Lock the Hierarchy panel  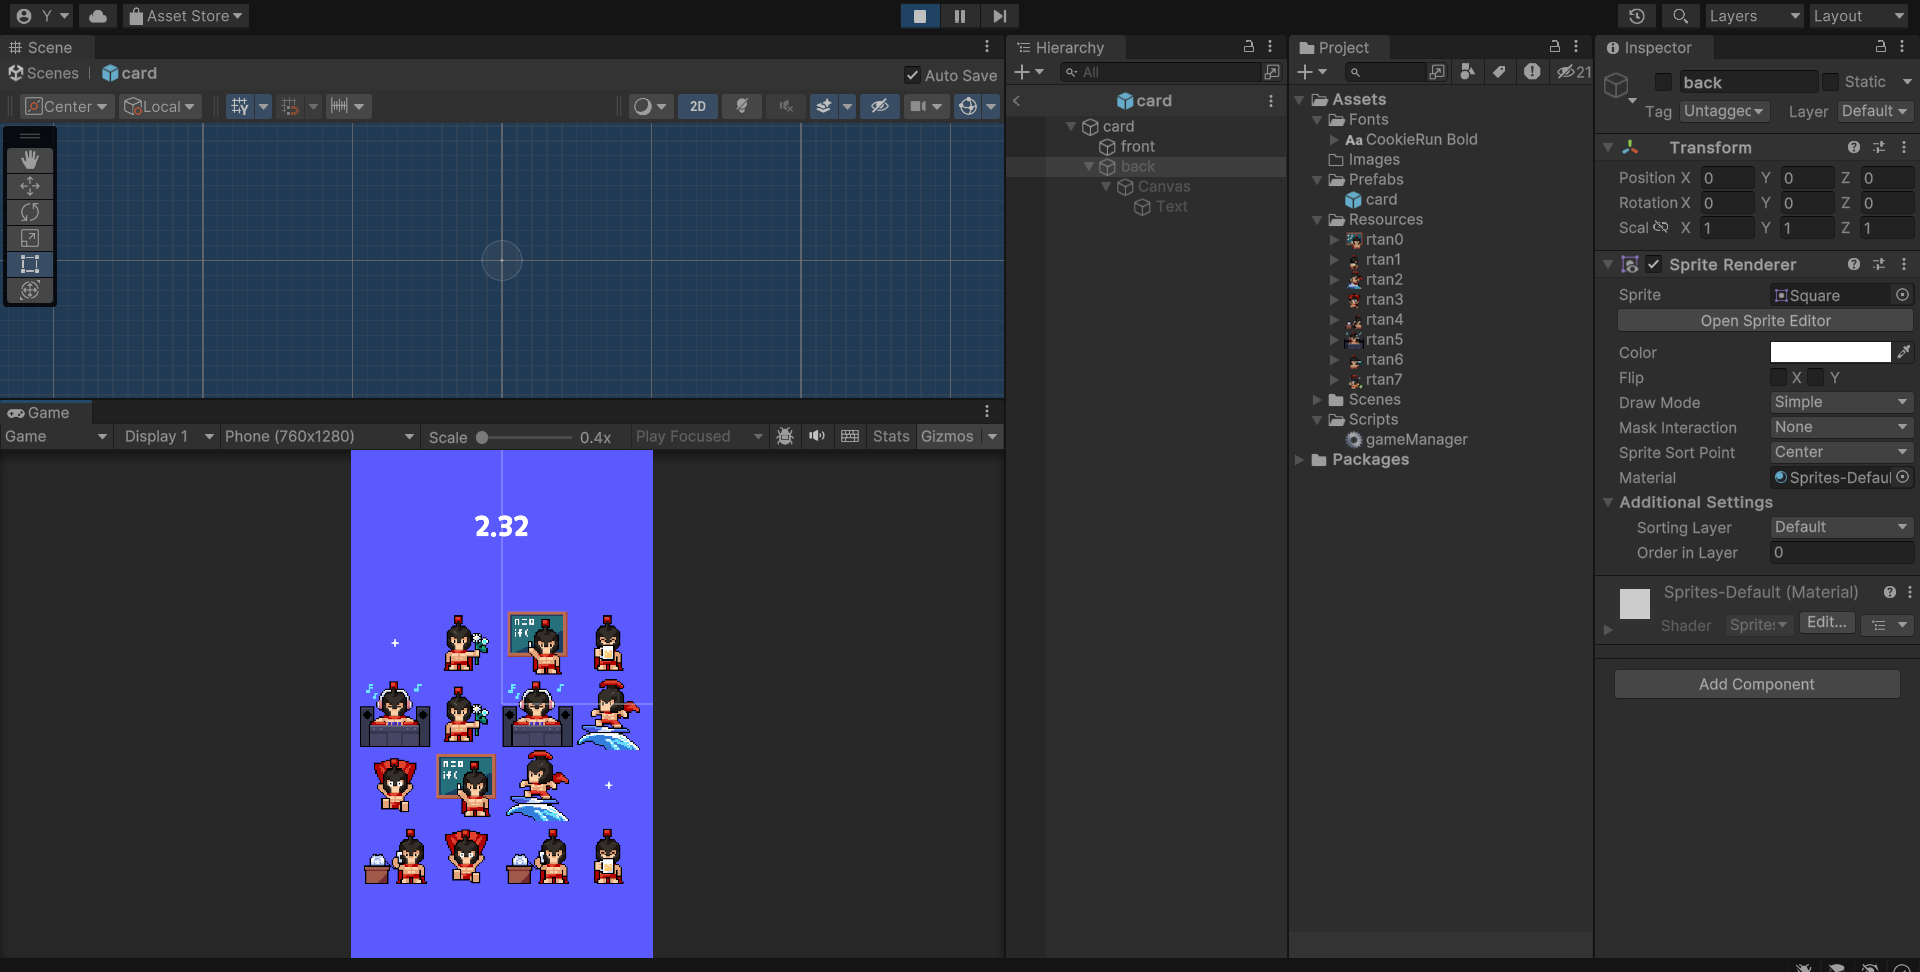(1248, 46)
